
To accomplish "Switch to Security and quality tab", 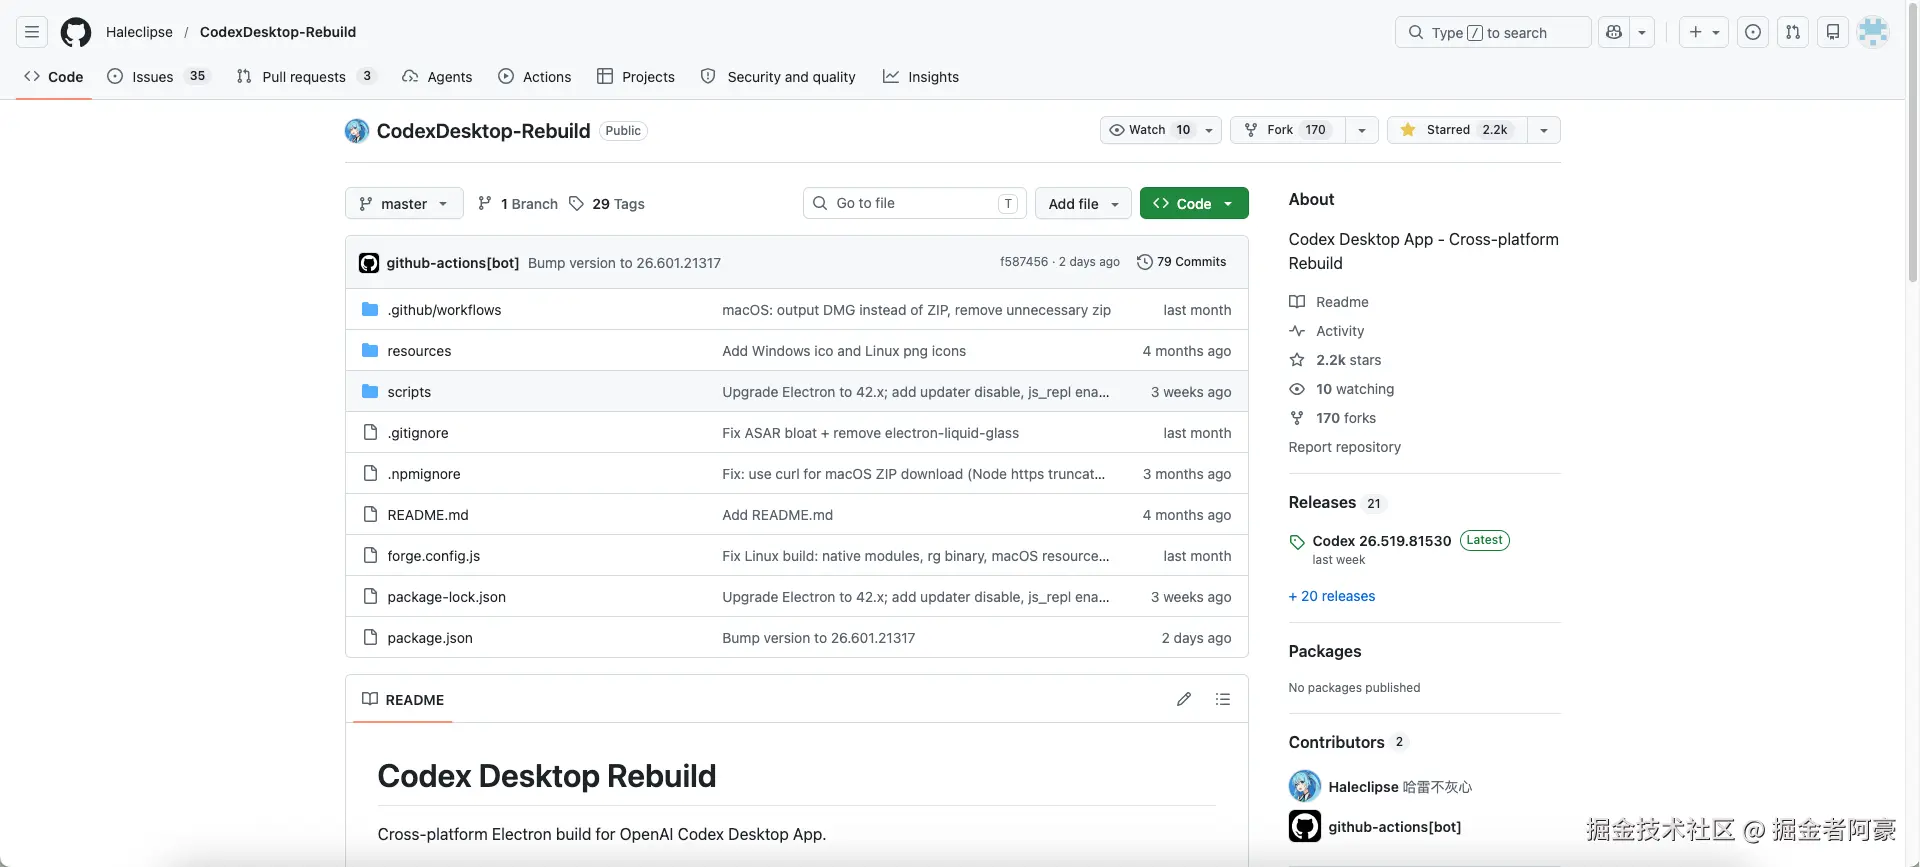I will pyautogui.click(x=778, y=77).
